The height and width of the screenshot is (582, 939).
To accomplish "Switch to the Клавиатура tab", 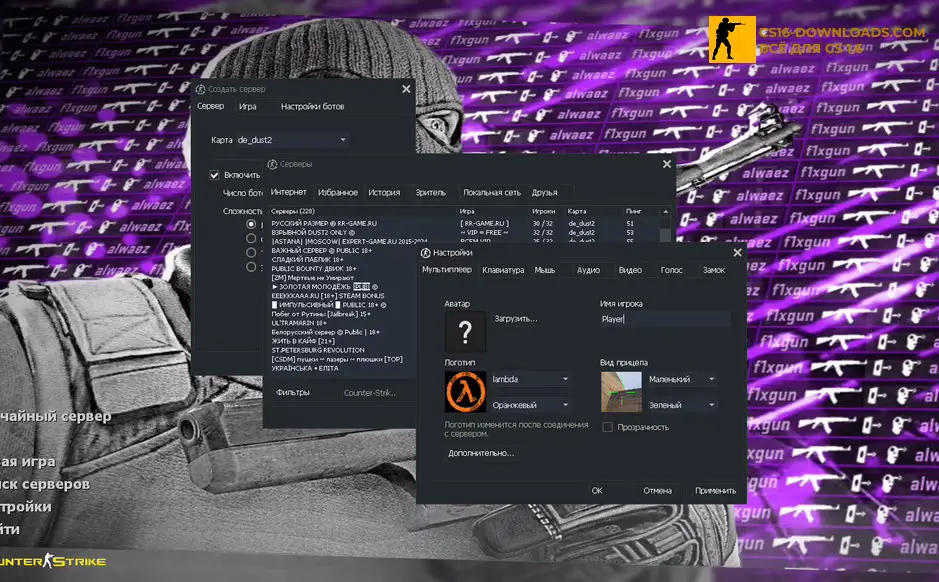I will click(502, 270).
